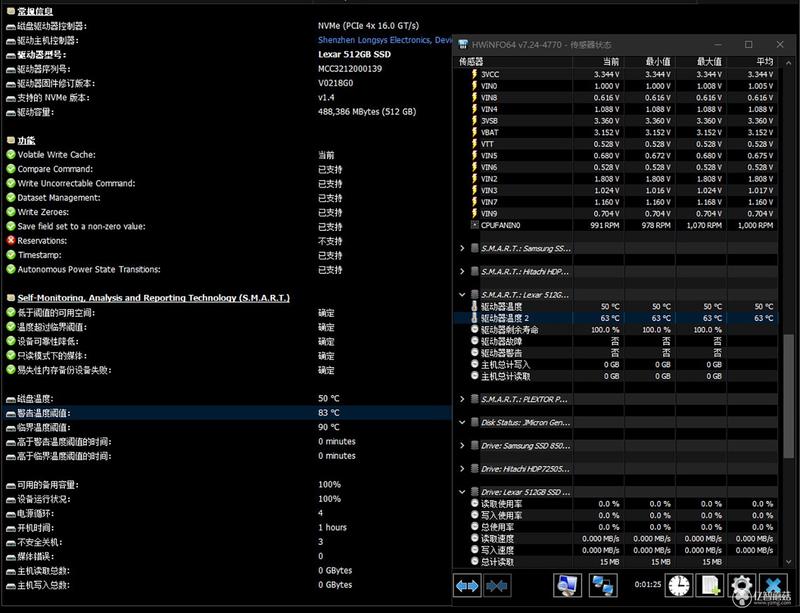Click the red X icon beside Reservations
The height and width of the screenshot is (613, 800).
(11, 240)
